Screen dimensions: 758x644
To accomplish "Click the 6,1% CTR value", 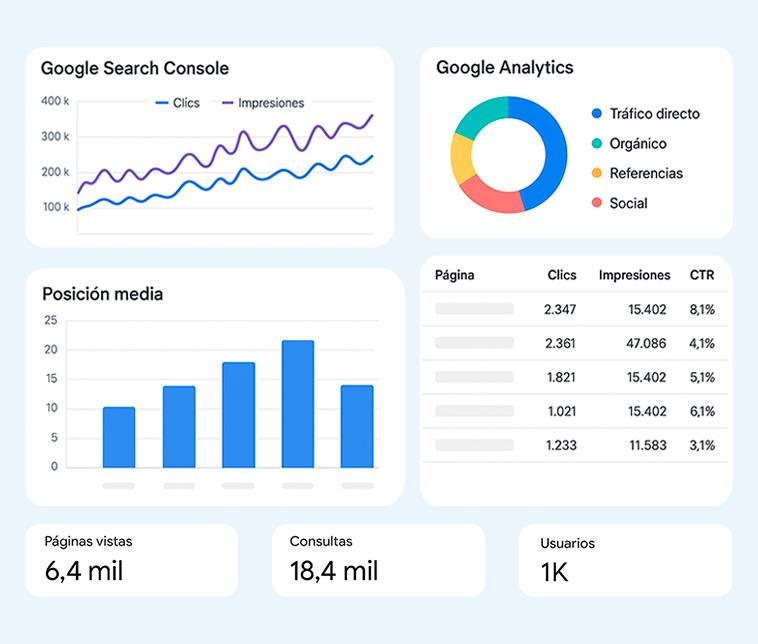I will click(702, 411).
